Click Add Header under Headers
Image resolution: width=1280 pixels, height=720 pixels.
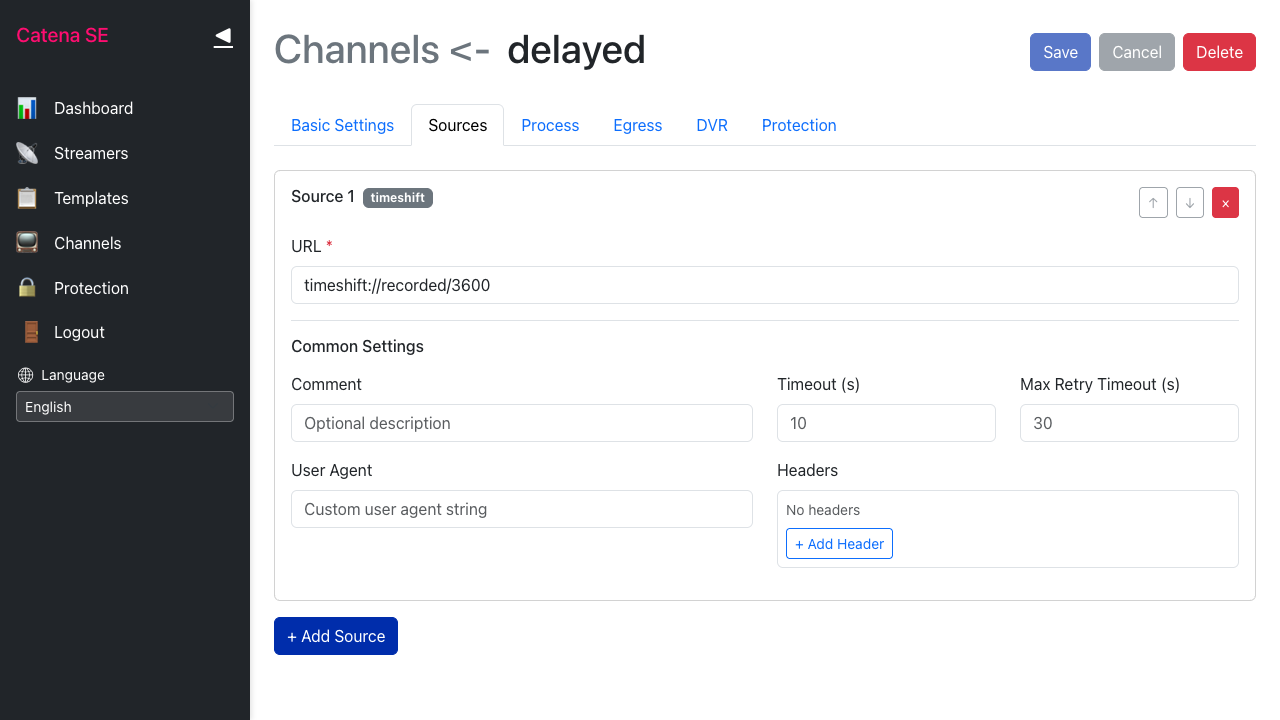click(x=839, y=543)
